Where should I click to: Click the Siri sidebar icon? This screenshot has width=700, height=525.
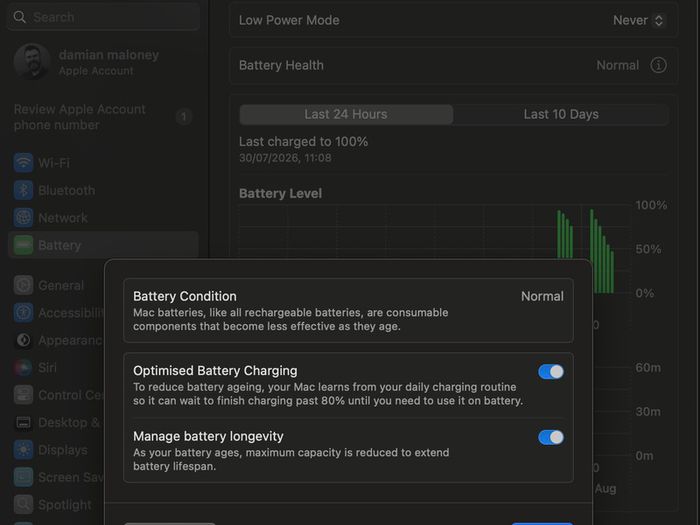(23, 367)
